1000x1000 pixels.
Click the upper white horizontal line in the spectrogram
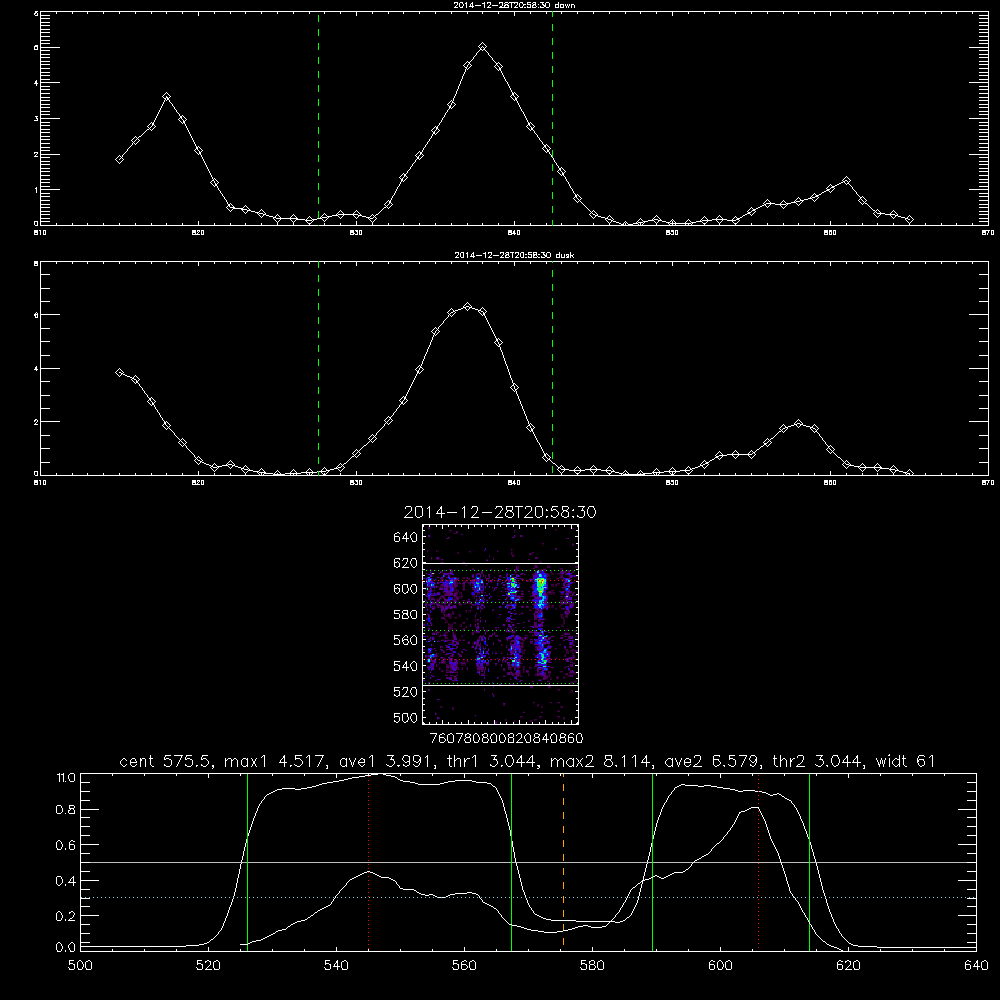500,563
